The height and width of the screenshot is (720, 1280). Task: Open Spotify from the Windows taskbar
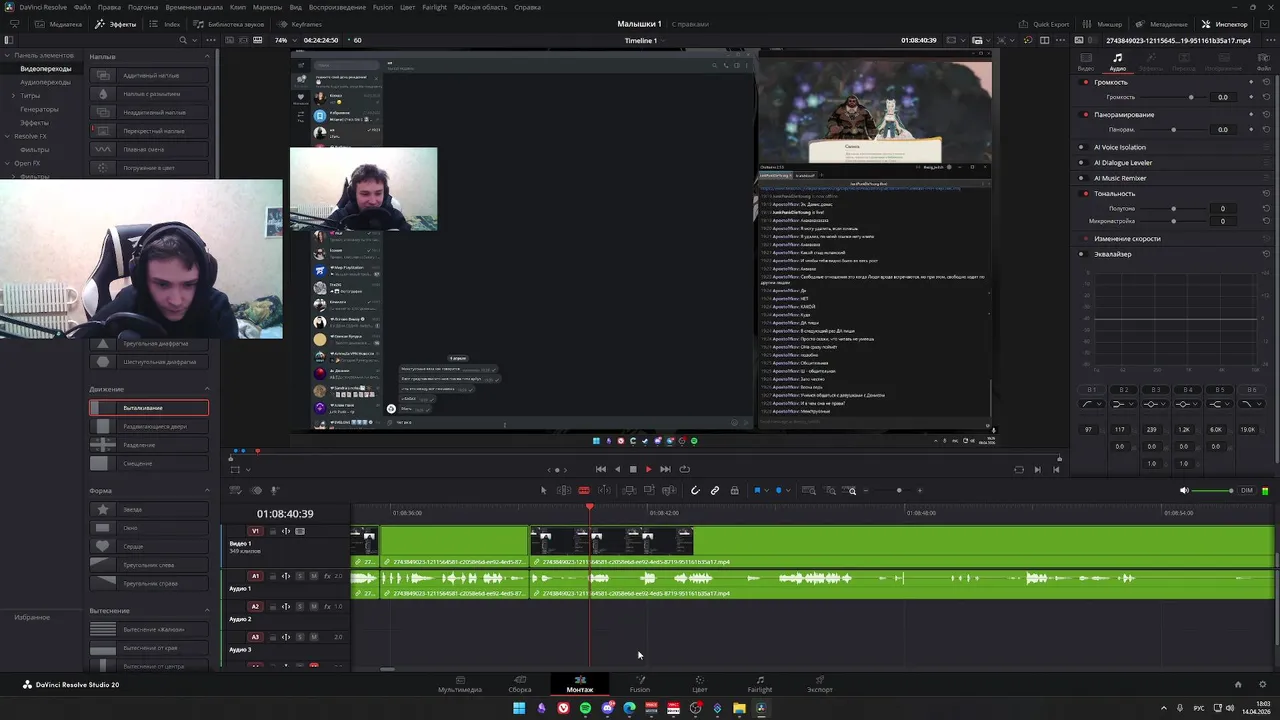coord(585,708)
